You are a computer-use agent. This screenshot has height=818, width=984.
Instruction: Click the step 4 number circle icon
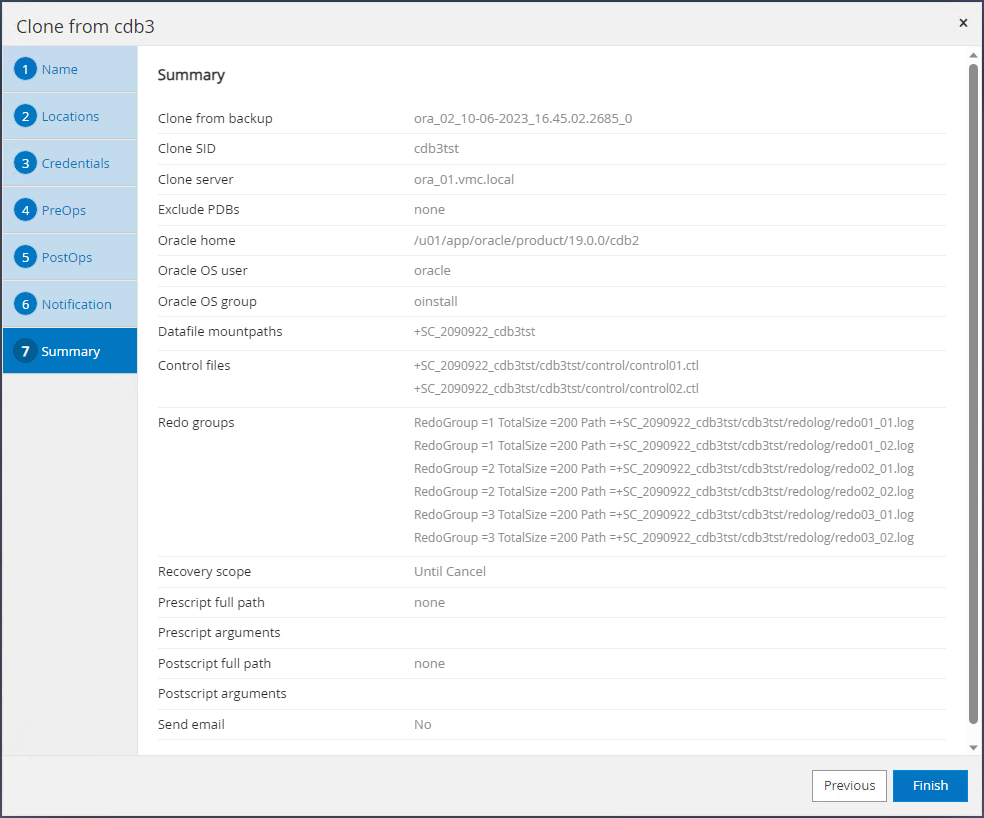tap(26, 211)
